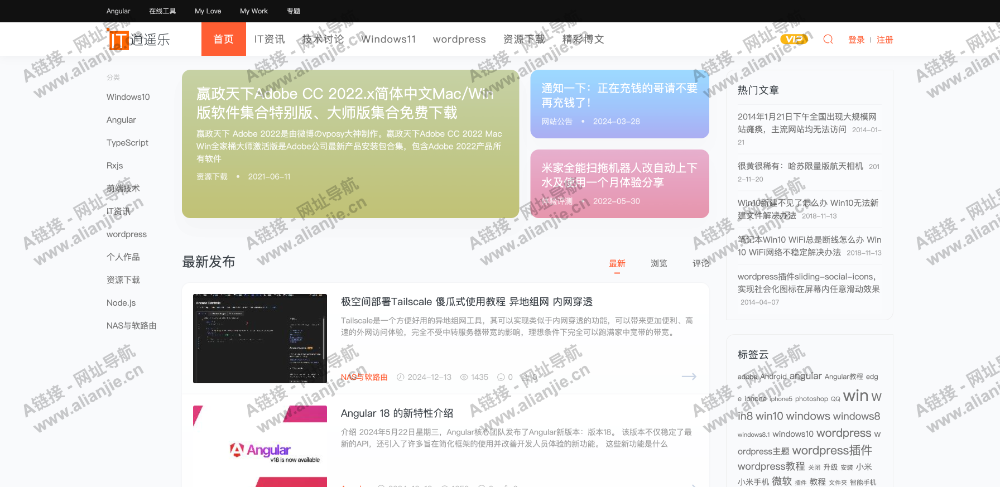Click the comment icon on Tailscale article
This screenshot has height=487, width=1000.
501,377
